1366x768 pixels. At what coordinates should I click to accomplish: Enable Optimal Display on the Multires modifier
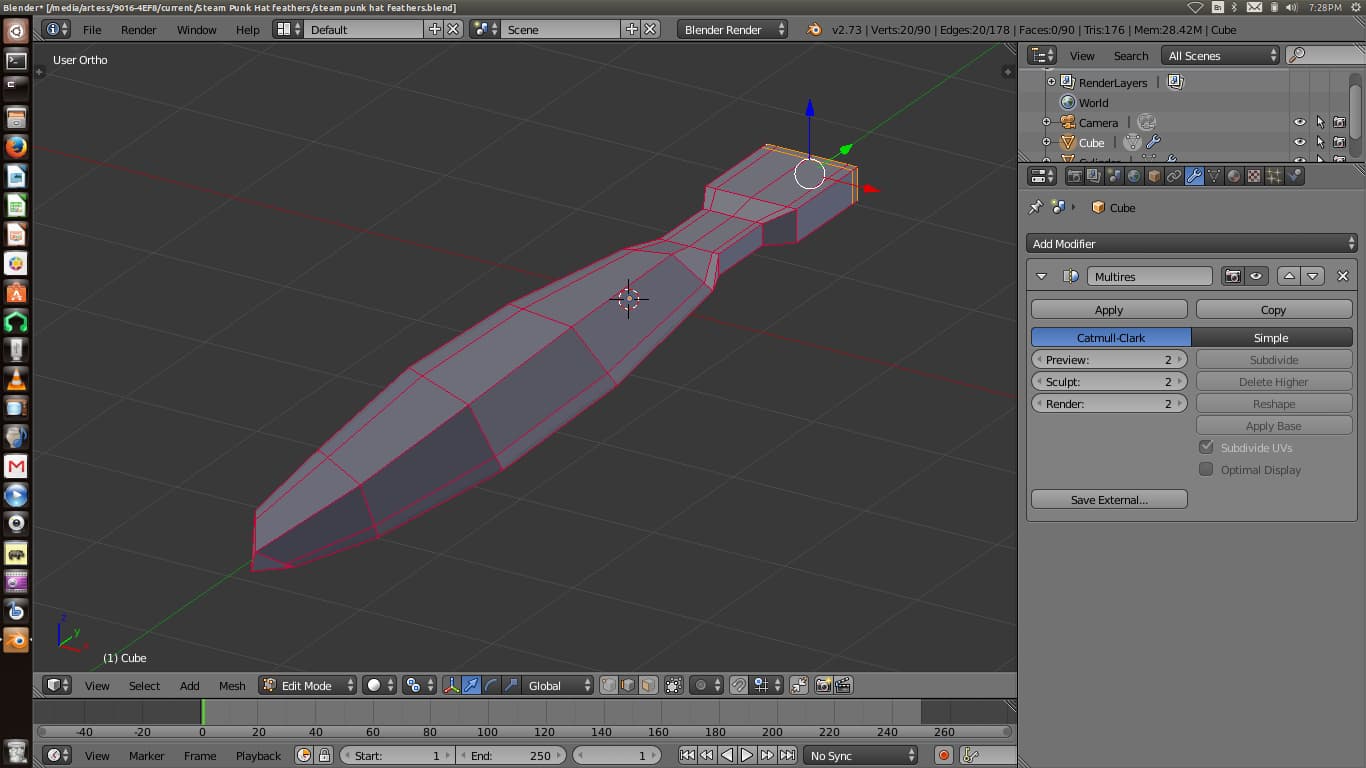[x=1206, y=469]
